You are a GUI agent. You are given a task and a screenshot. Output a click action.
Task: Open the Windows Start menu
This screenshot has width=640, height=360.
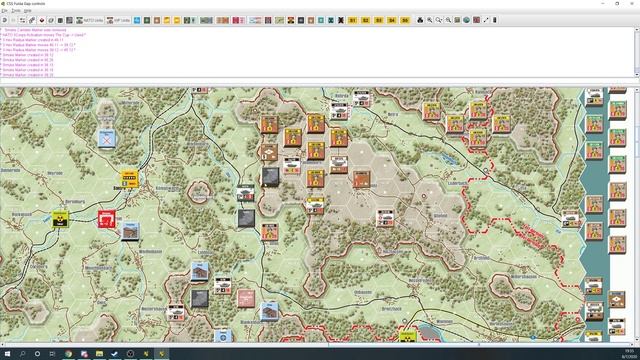click(x=7, y=354)
